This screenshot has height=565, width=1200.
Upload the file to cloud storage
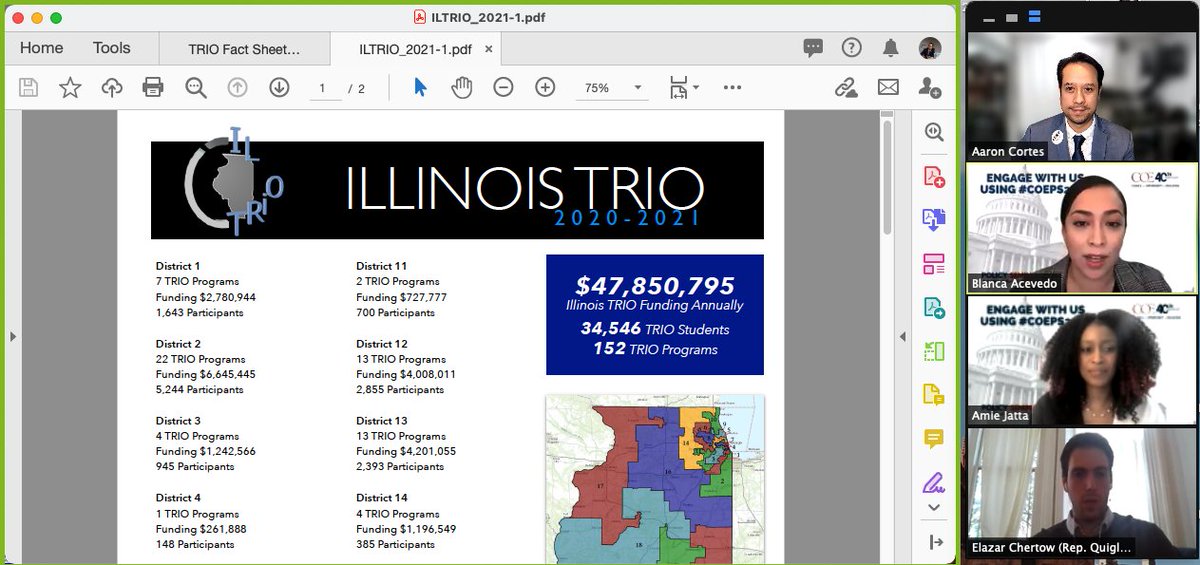pyautogui.click(x=112, y=88)
